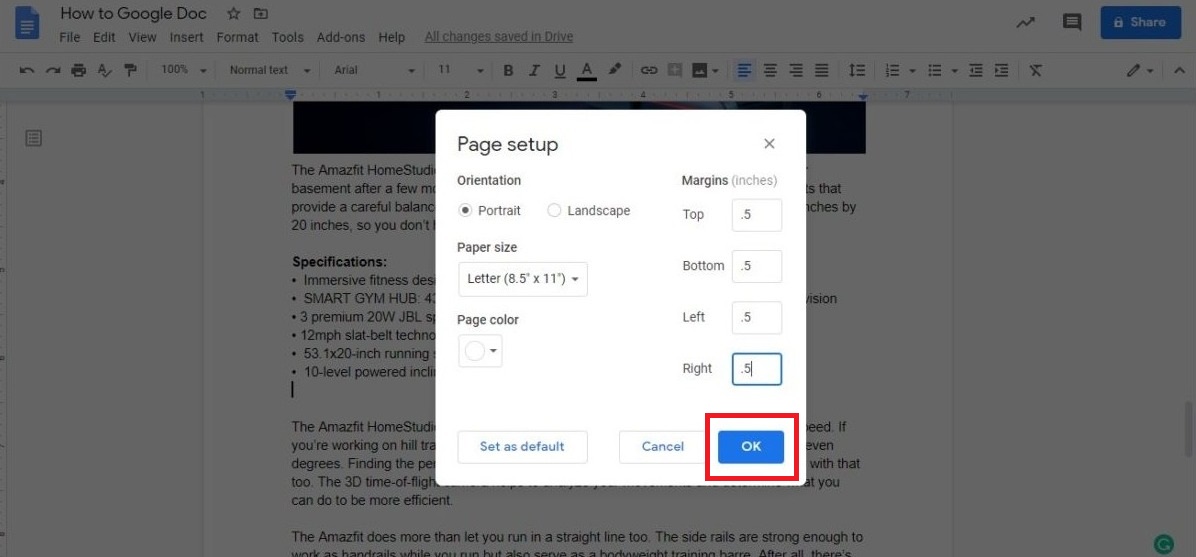
Task: Open the Normal text style dropdown
Action: tap(270, 70)
